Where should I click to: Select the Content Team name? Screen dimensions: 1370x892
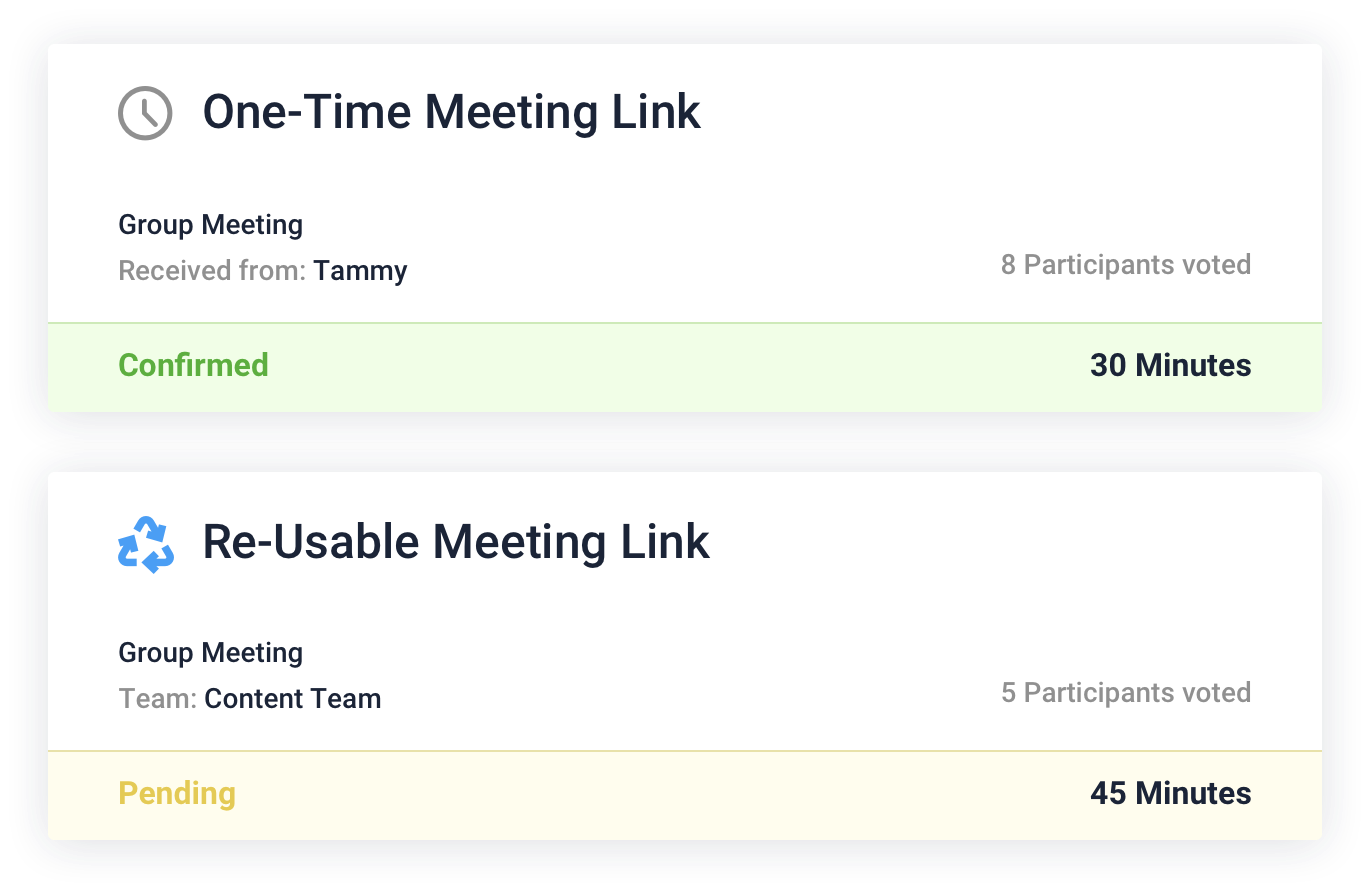click(292, 698)
